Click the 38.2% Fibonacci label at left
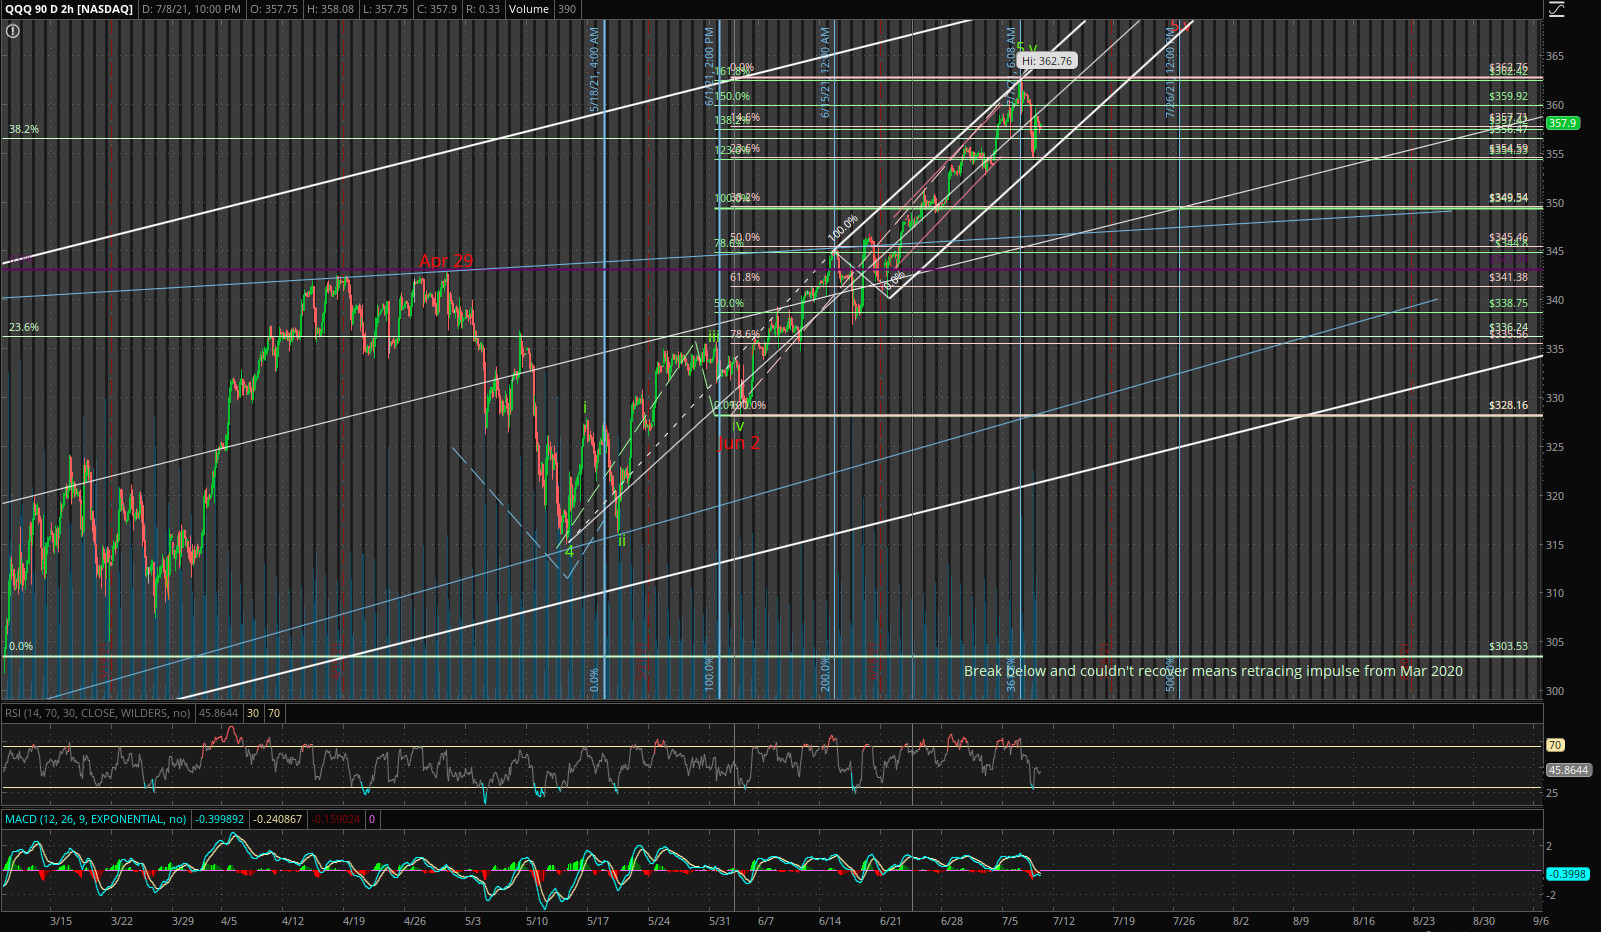 24,129
